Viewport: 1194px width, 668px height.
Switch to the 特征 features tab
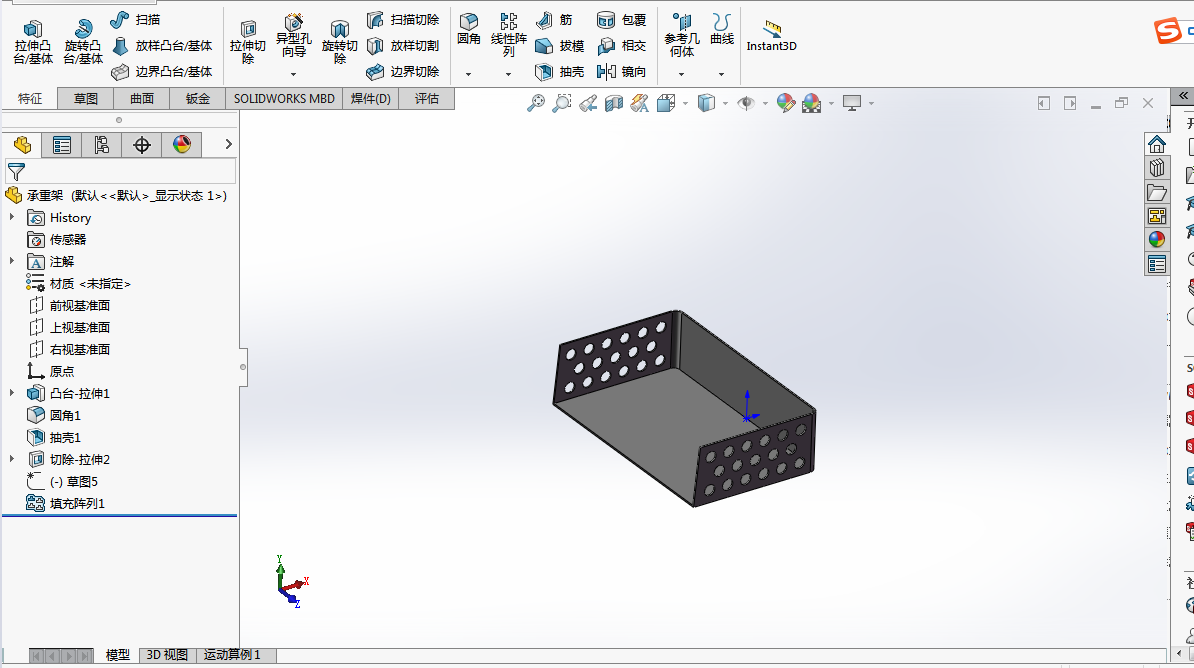[30, 99]
